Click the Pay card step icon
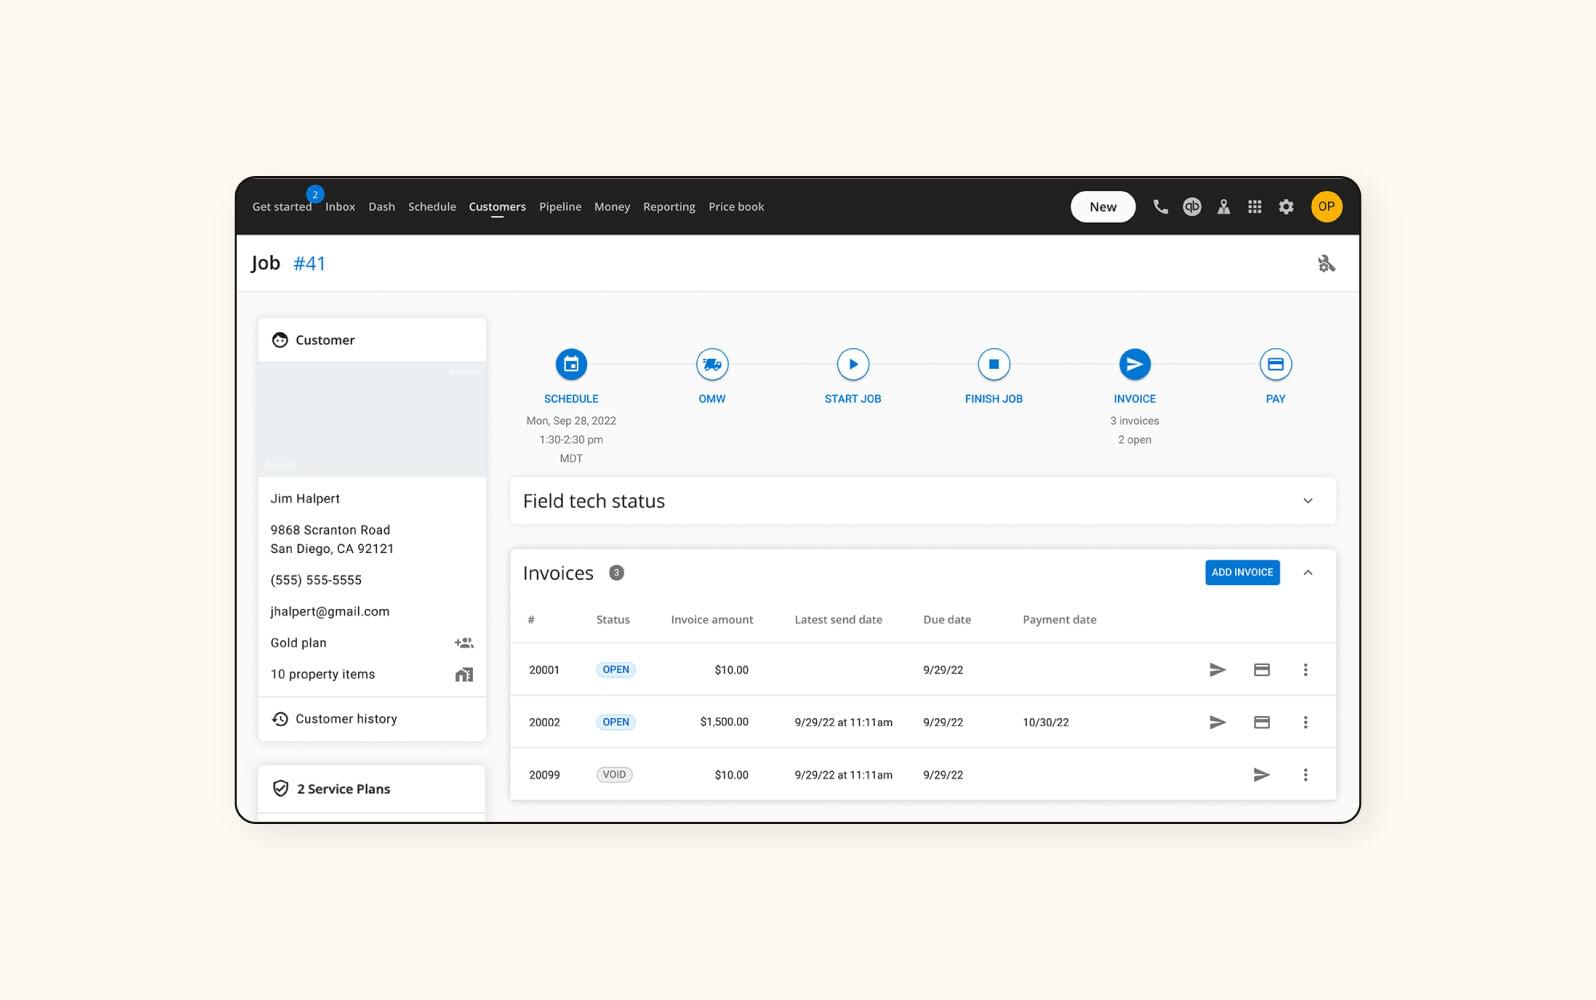The image size is (1596, 1000). [x=1276, y=364]
